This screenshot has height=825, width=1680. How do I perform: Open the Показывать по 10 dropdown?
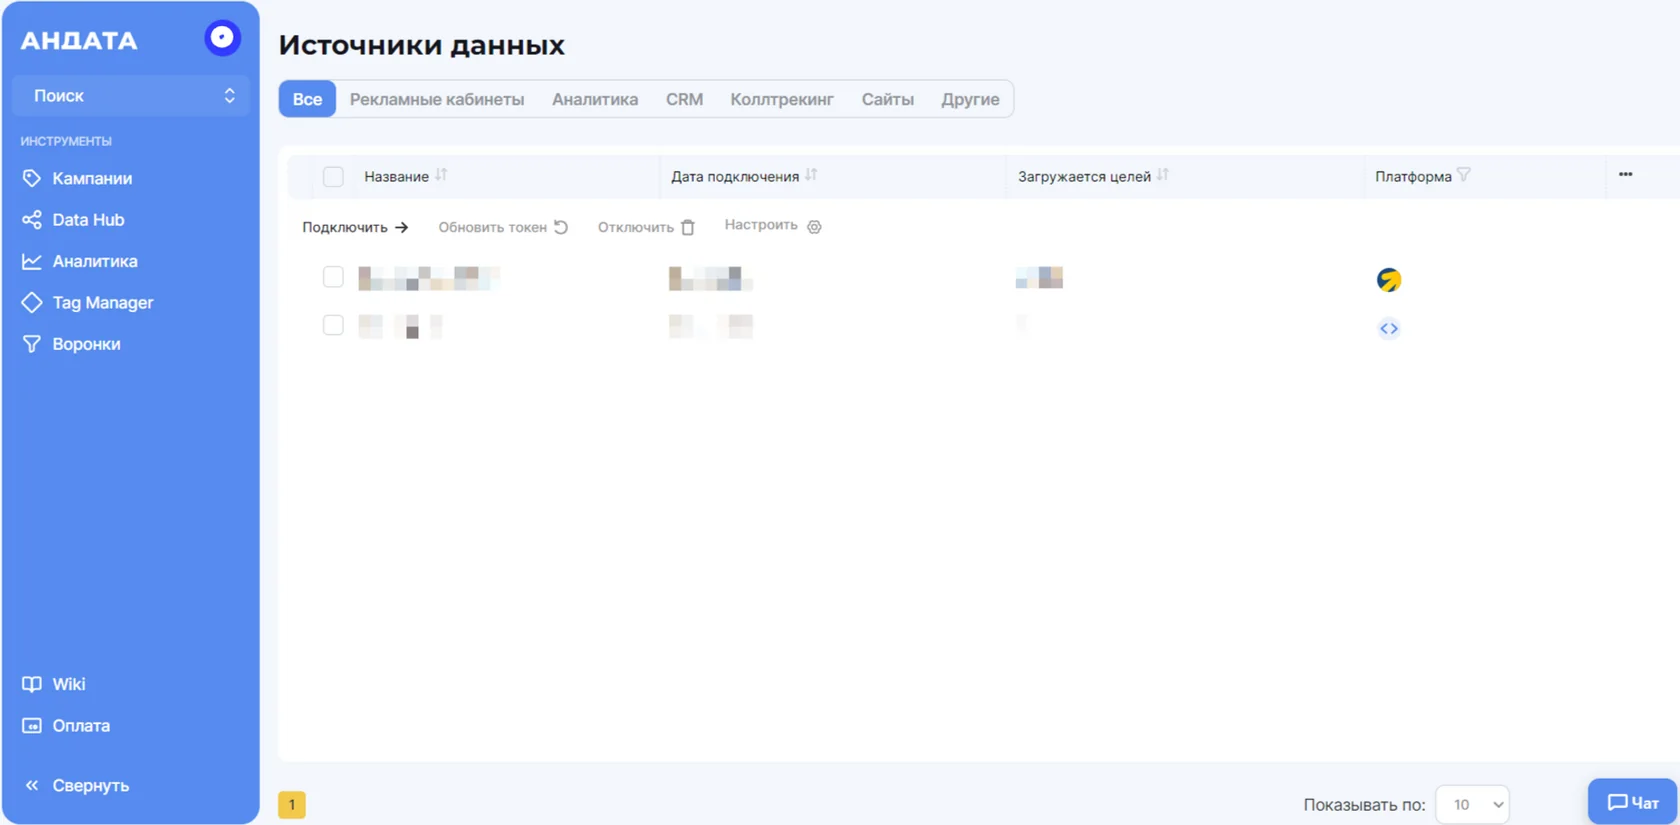pyautogui.click(x=1472, y=805)
